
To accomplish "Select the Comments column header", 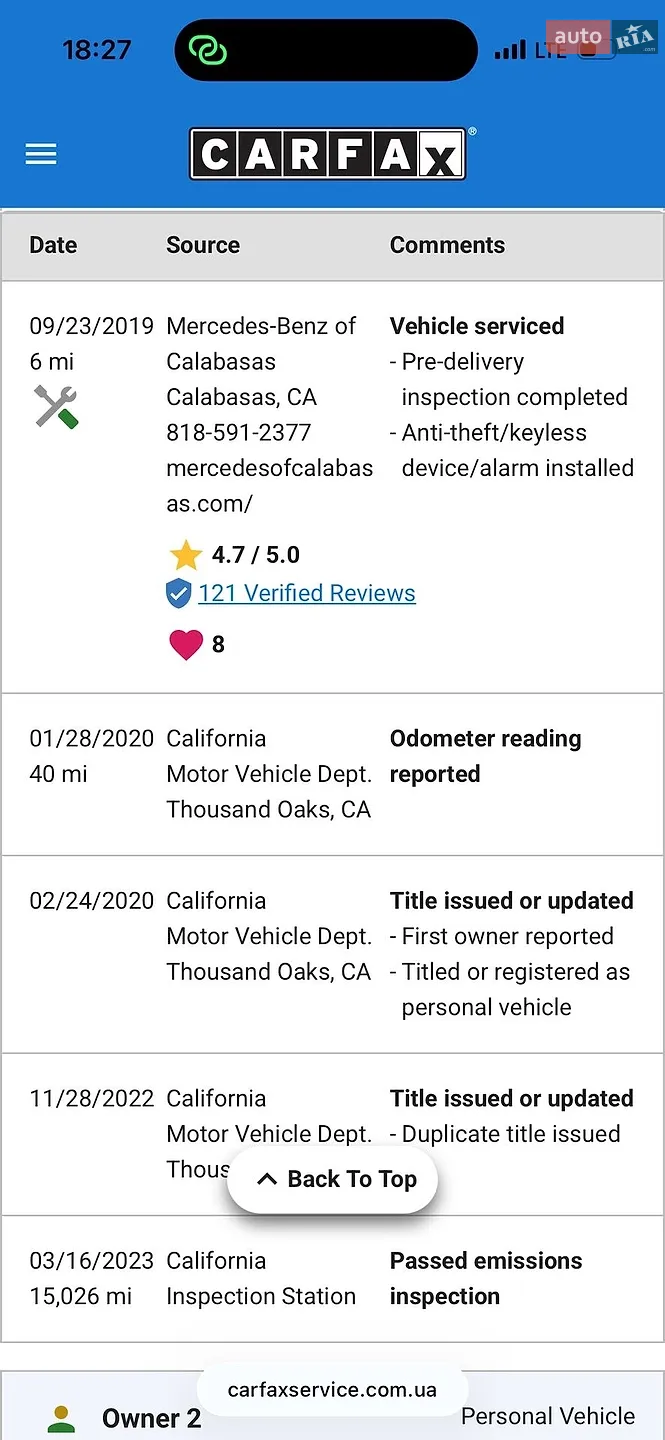I will (447, 245).
